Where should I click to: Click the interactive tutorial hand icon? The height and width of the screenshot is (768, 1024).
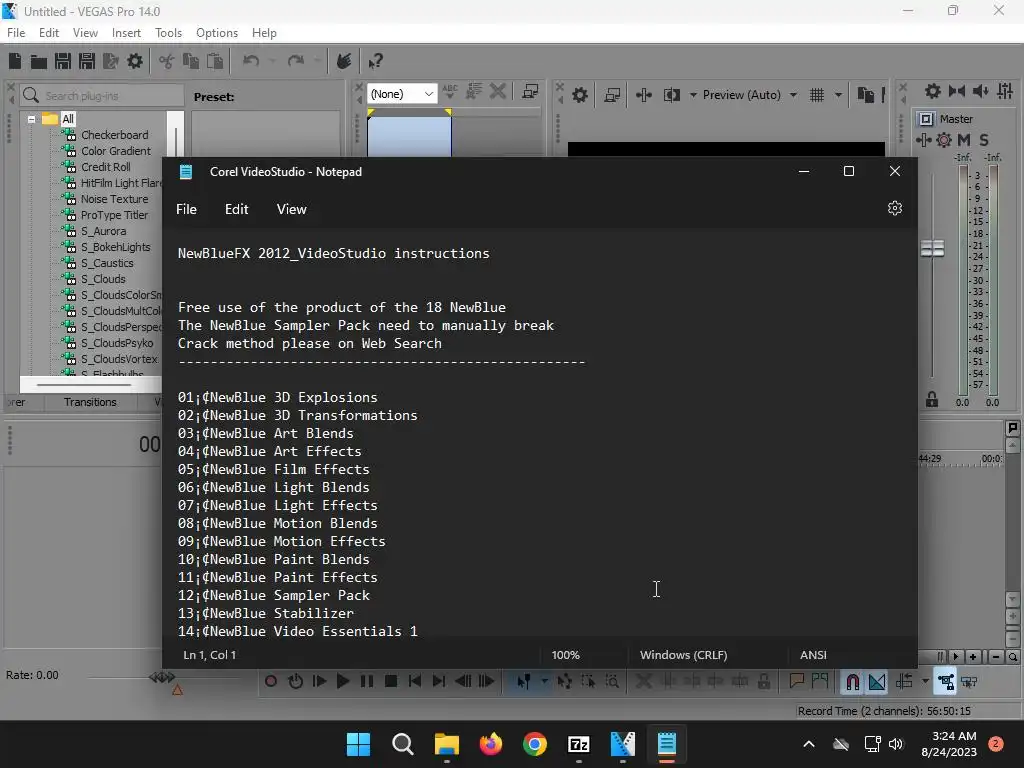[344, 61]
